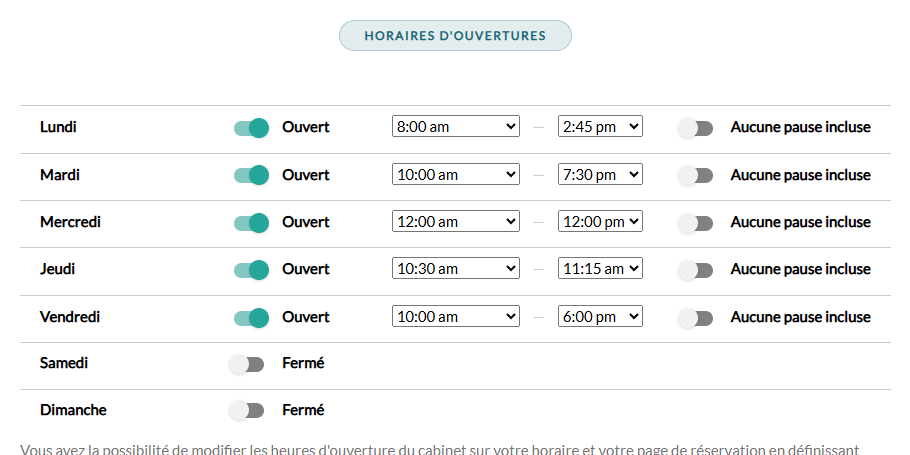Screen dimensions: 910x455
Task: Toggle Mercredi open switch off
Action: click(x=251, y=223)
